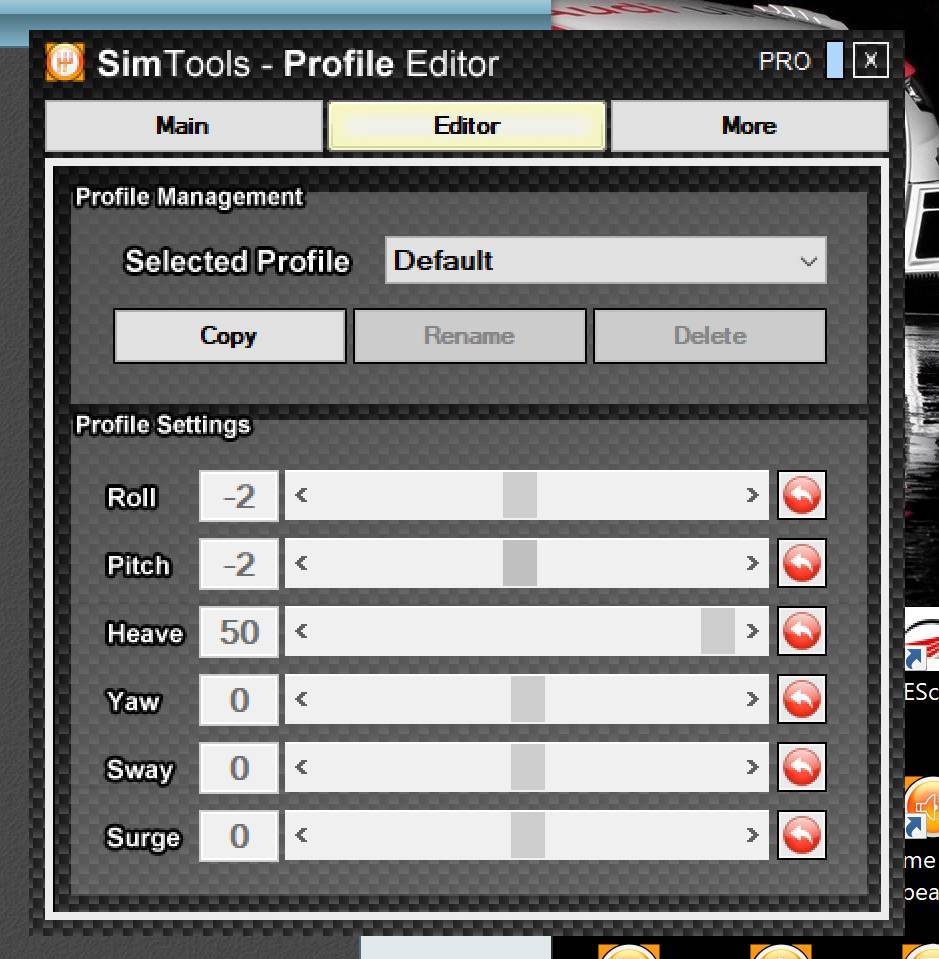939x959 pixels.
Task: Increase Sway using the slider's right arrow
Action: [x=752, y=768]
